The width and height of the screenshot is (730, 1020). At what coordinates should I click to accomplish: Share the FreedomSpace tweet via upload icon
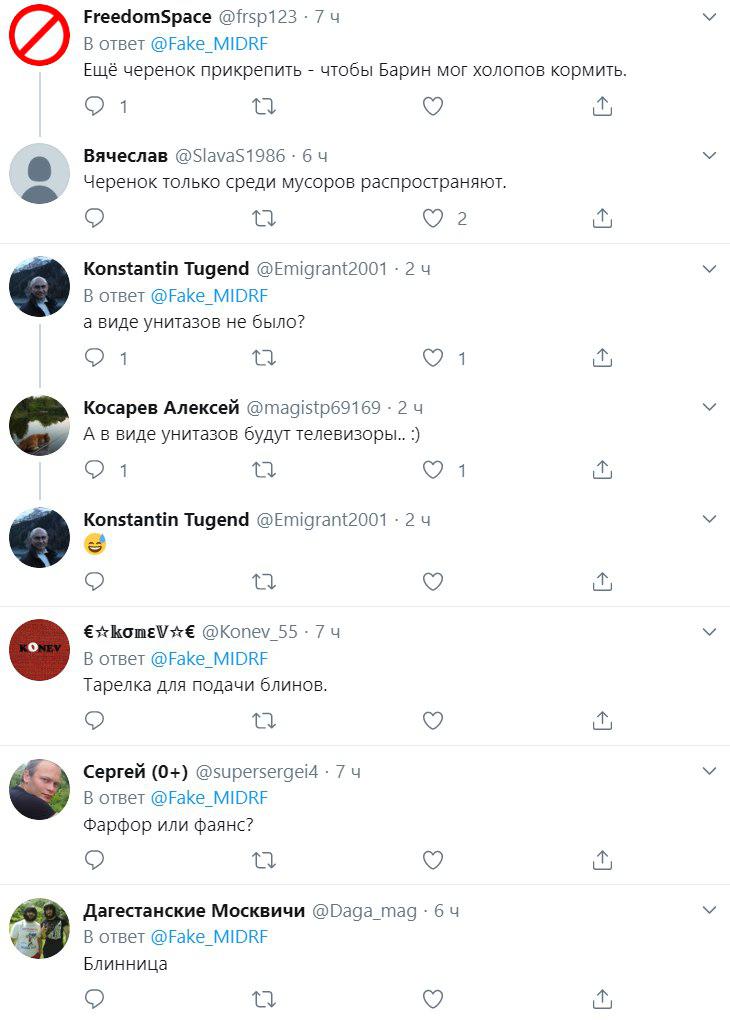(x=602, y=106)
